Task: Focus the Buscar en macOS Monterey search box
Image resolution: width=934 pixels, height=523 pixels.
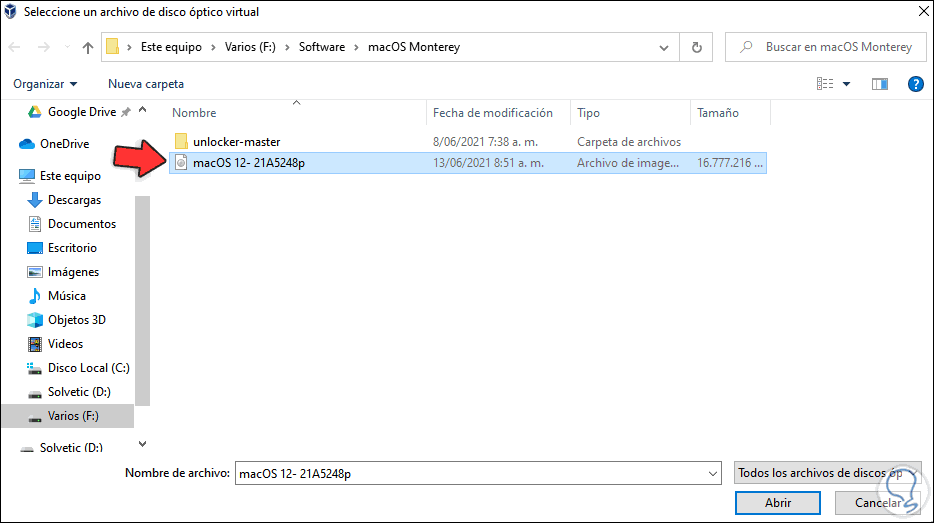Action: point(826,47)
